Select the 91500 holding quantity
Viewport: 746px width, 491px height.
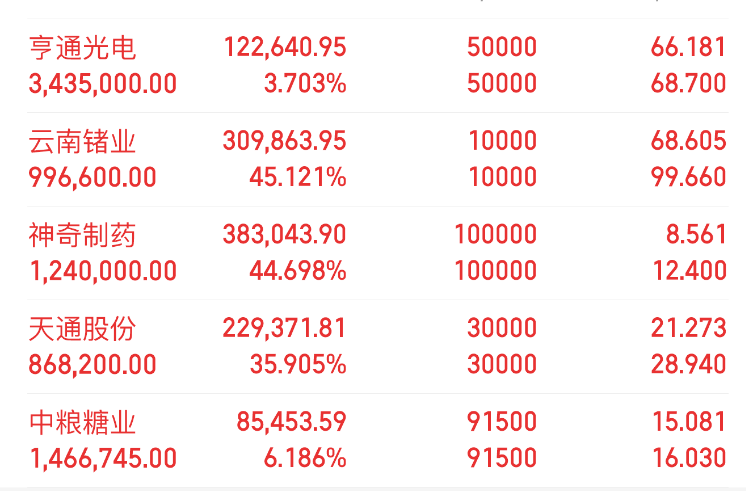[502, 422]
